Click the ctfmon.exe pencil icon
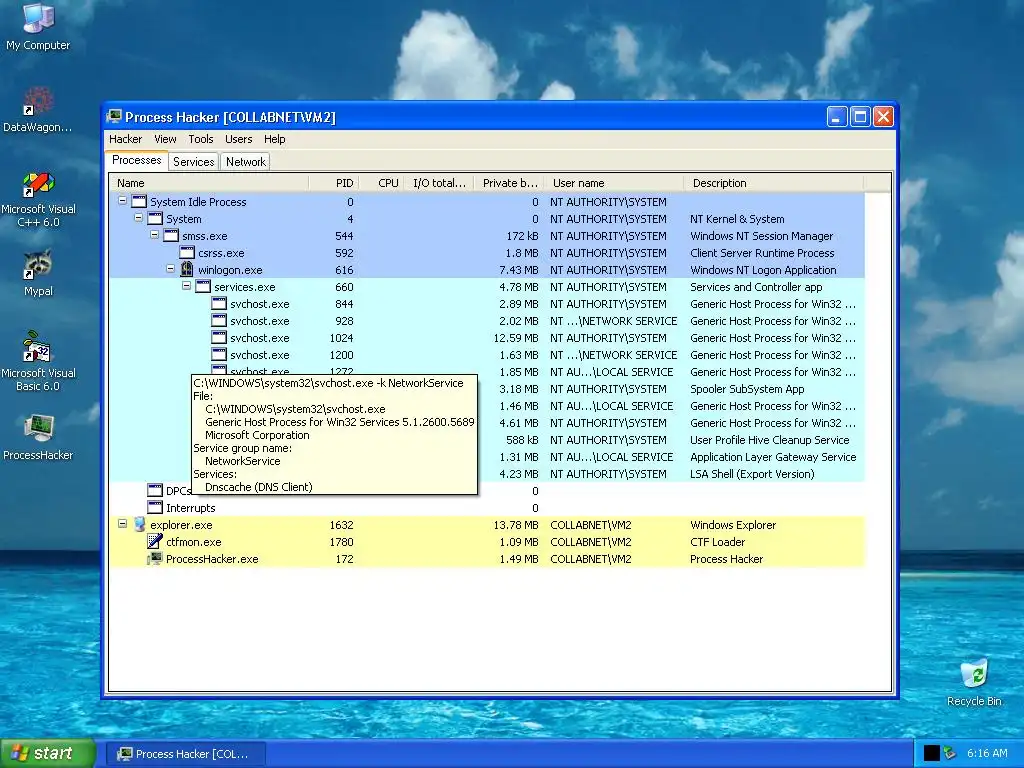The height and width of the screenshot is (768, 1024). (155, 541)
